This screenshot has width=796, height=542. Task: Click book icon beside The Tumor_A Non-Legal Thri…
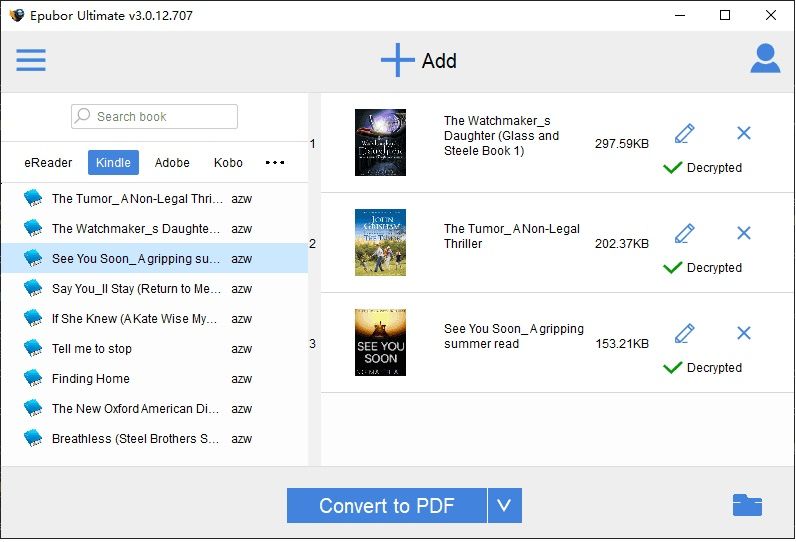pyautogui.click(x=33, y=198)
